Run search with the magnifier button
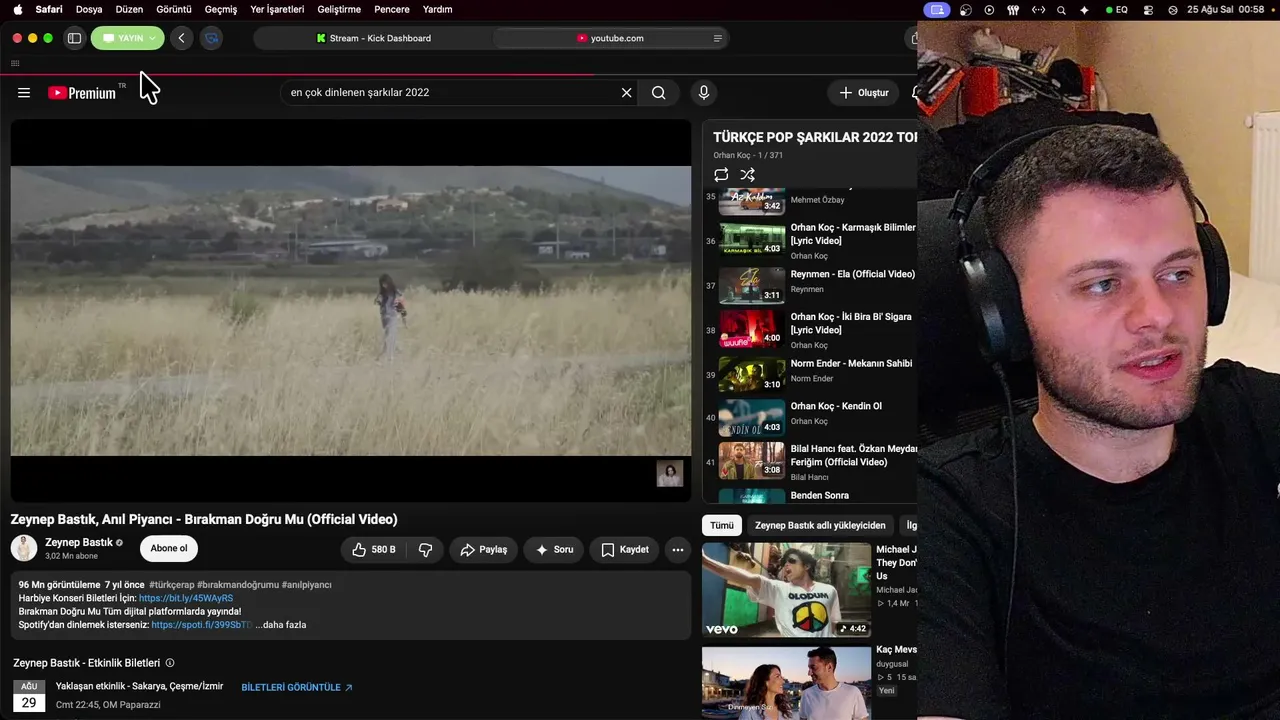This screenshot has height=720, width=1280. tap(658, 93)
